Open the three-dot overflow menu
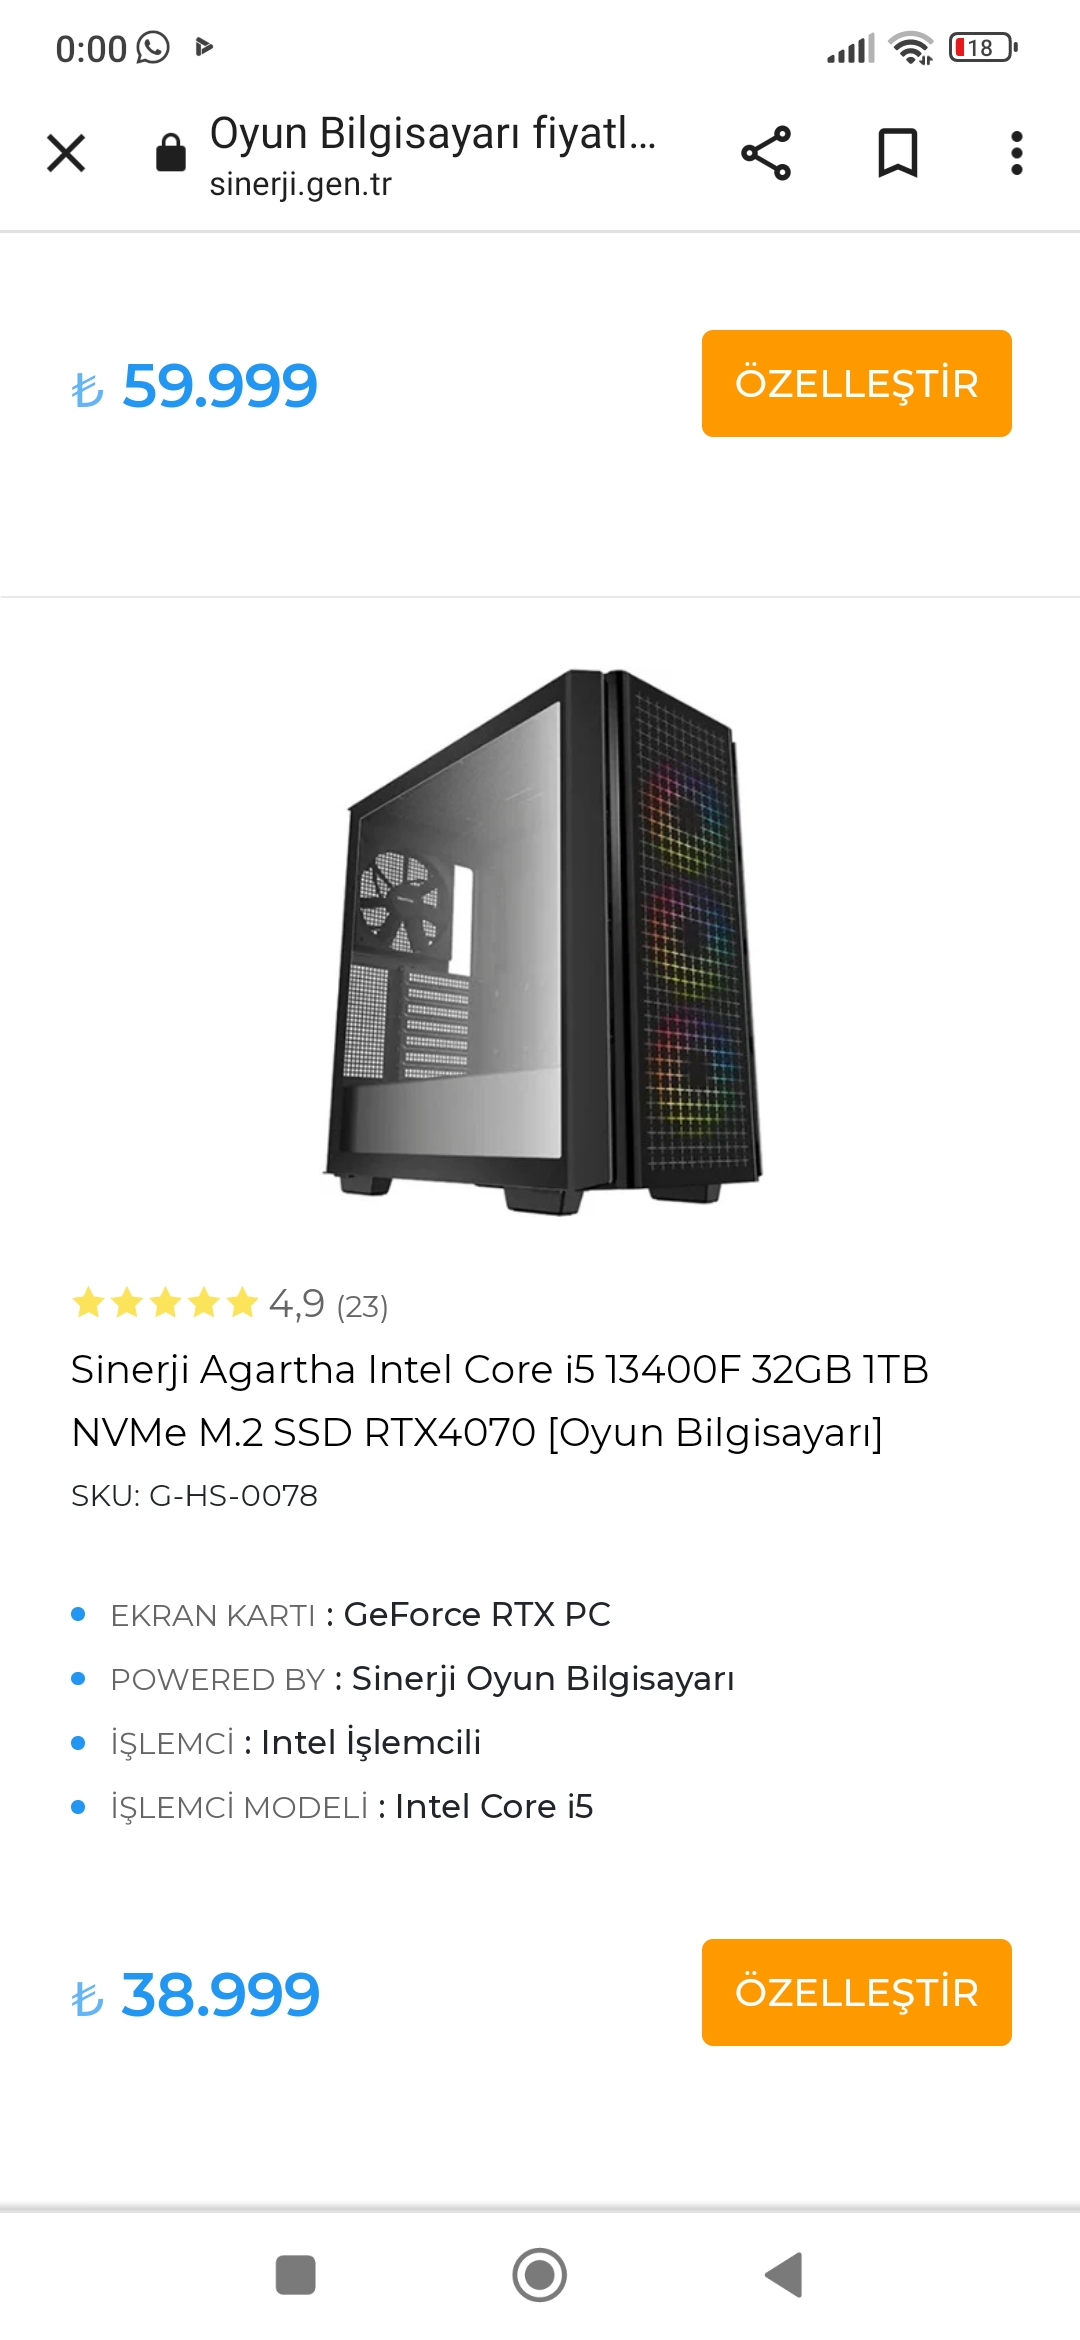 [1016, 153]
